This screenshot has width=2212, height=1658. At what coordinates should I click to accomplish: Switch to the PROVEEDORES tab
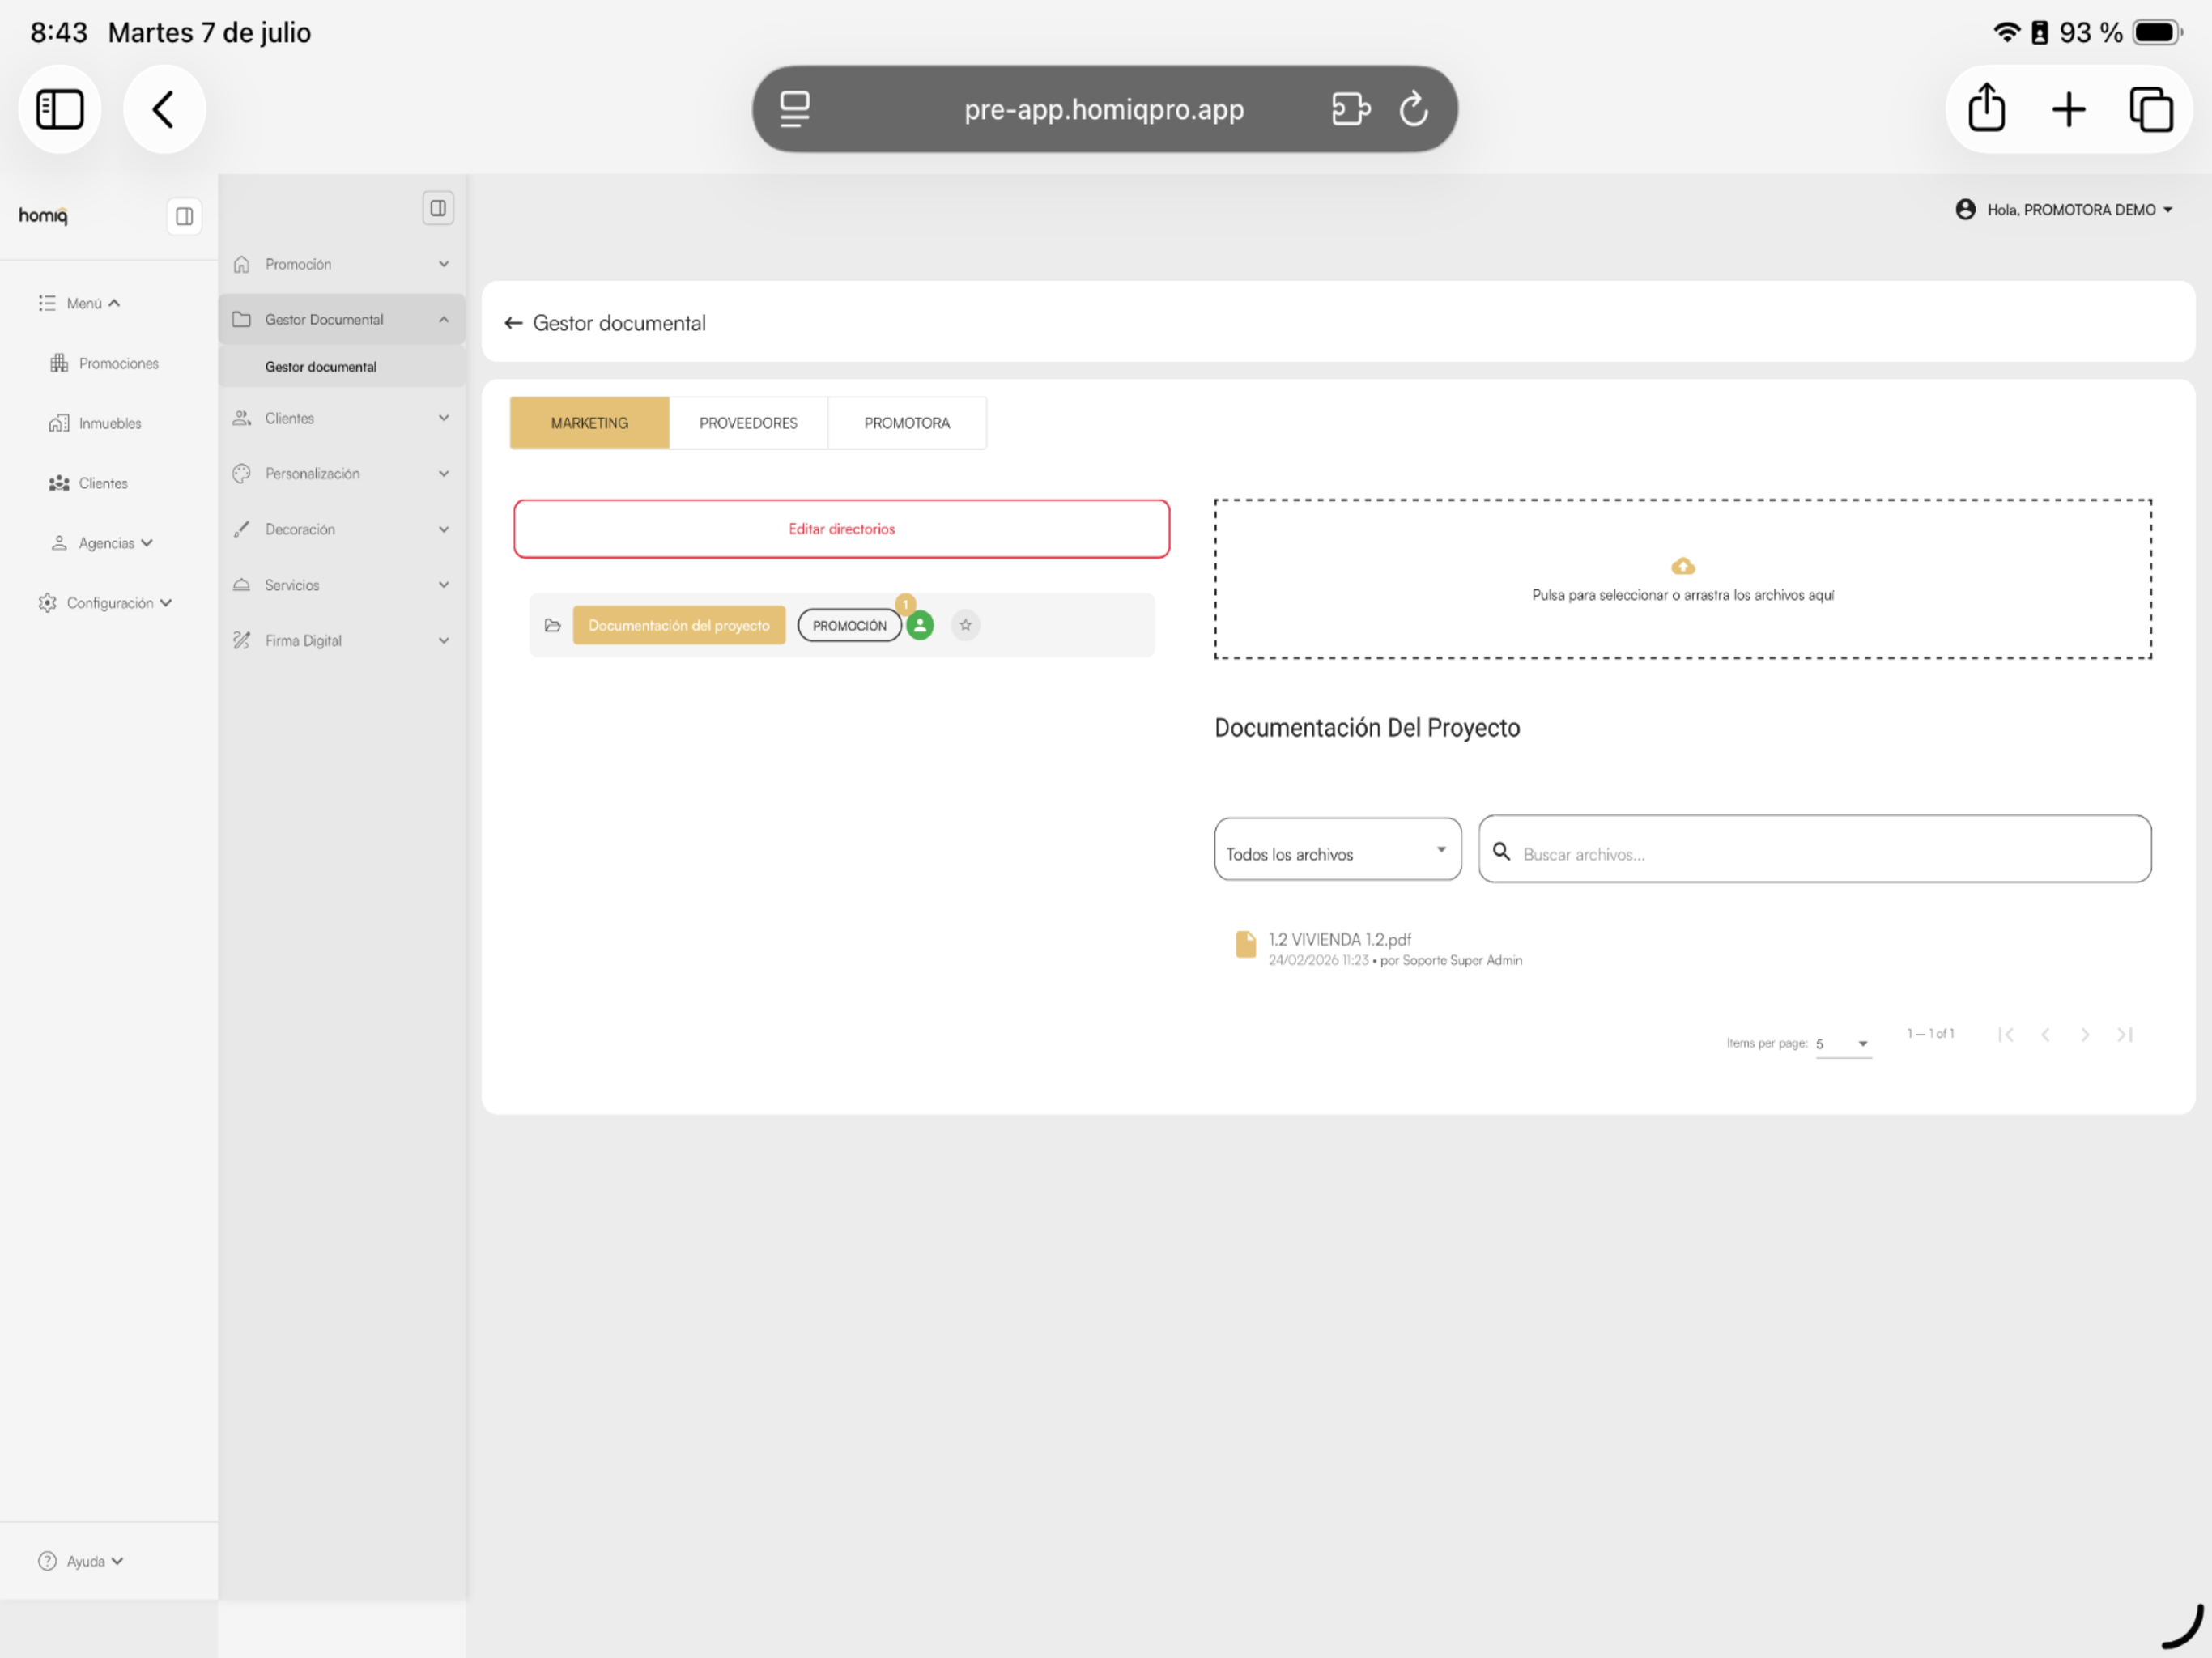748,423
